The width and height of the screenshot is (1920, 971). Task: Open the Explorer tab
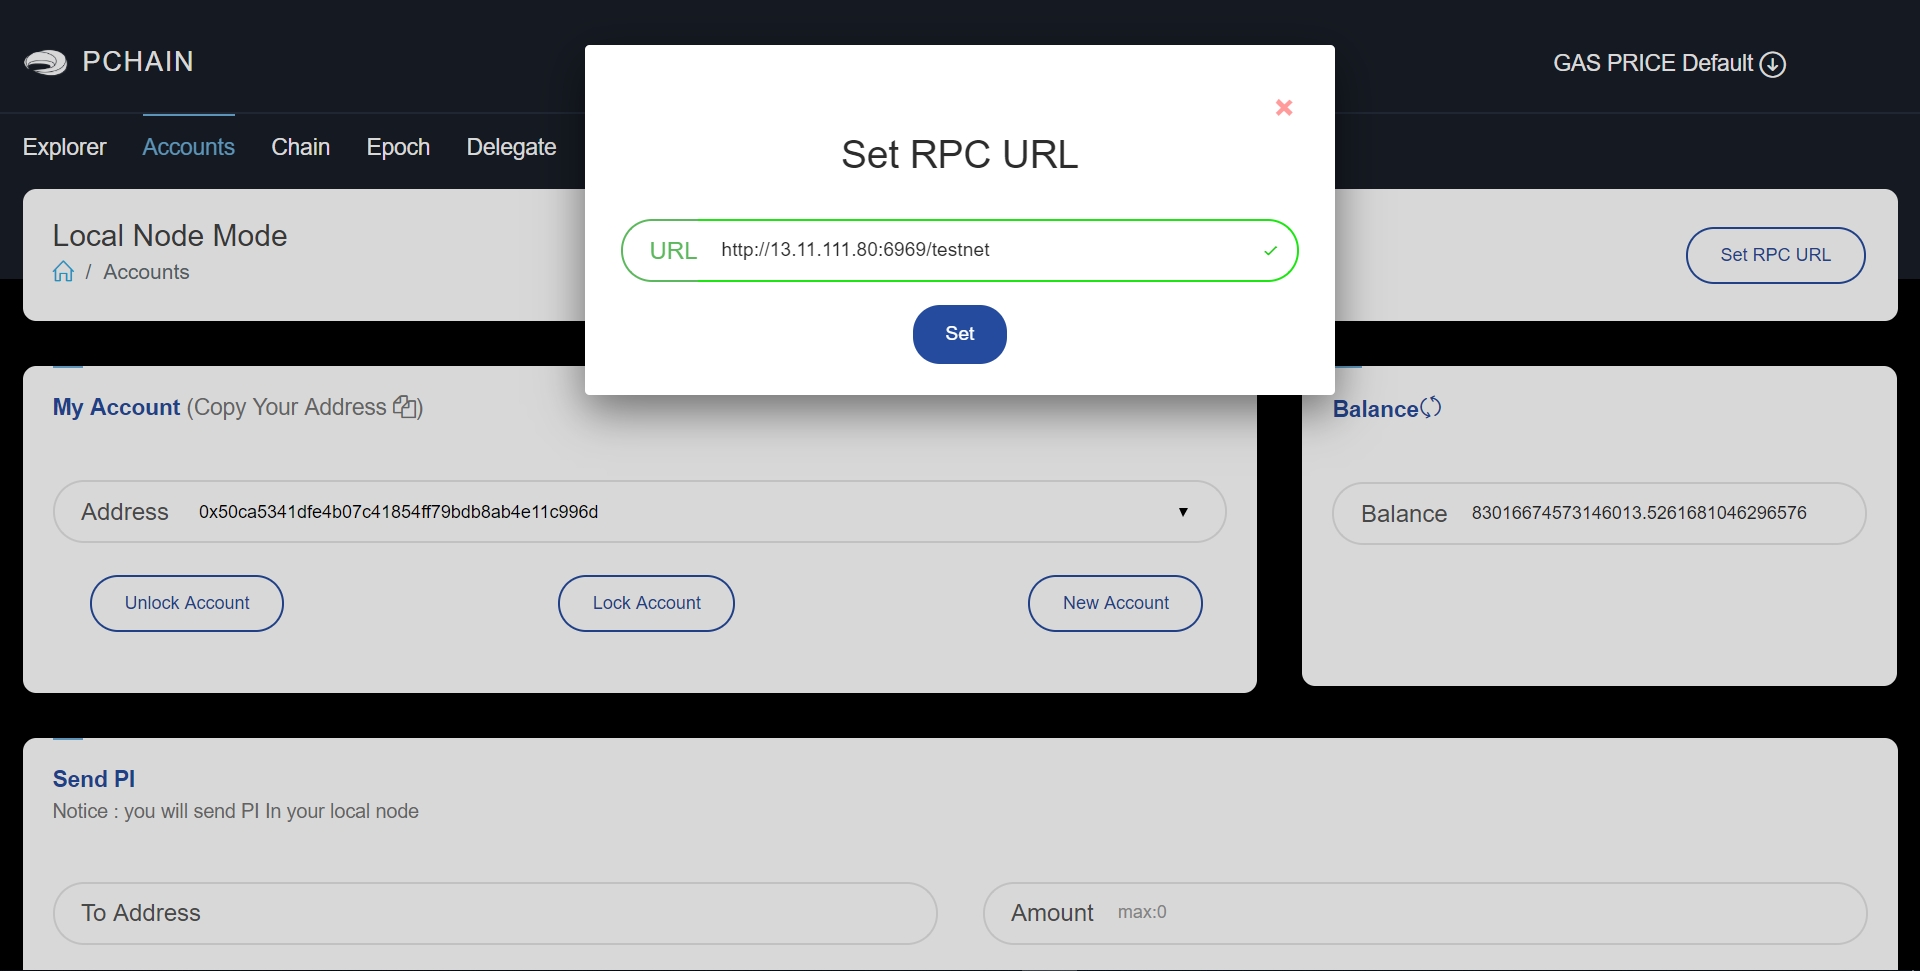click(64, 147)
